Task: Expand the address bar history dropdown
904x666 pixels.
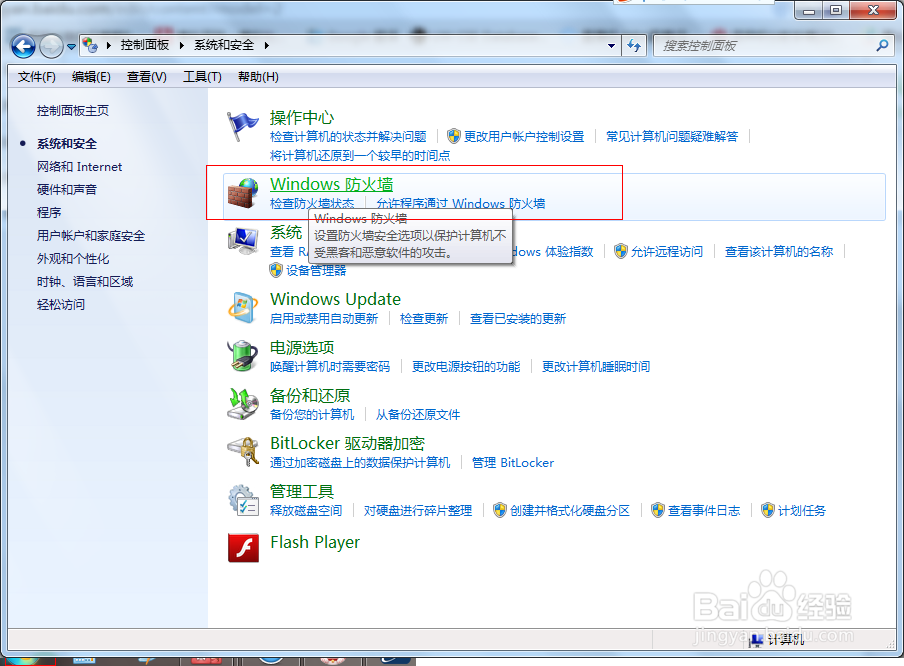Action: [x=611, y=46]
